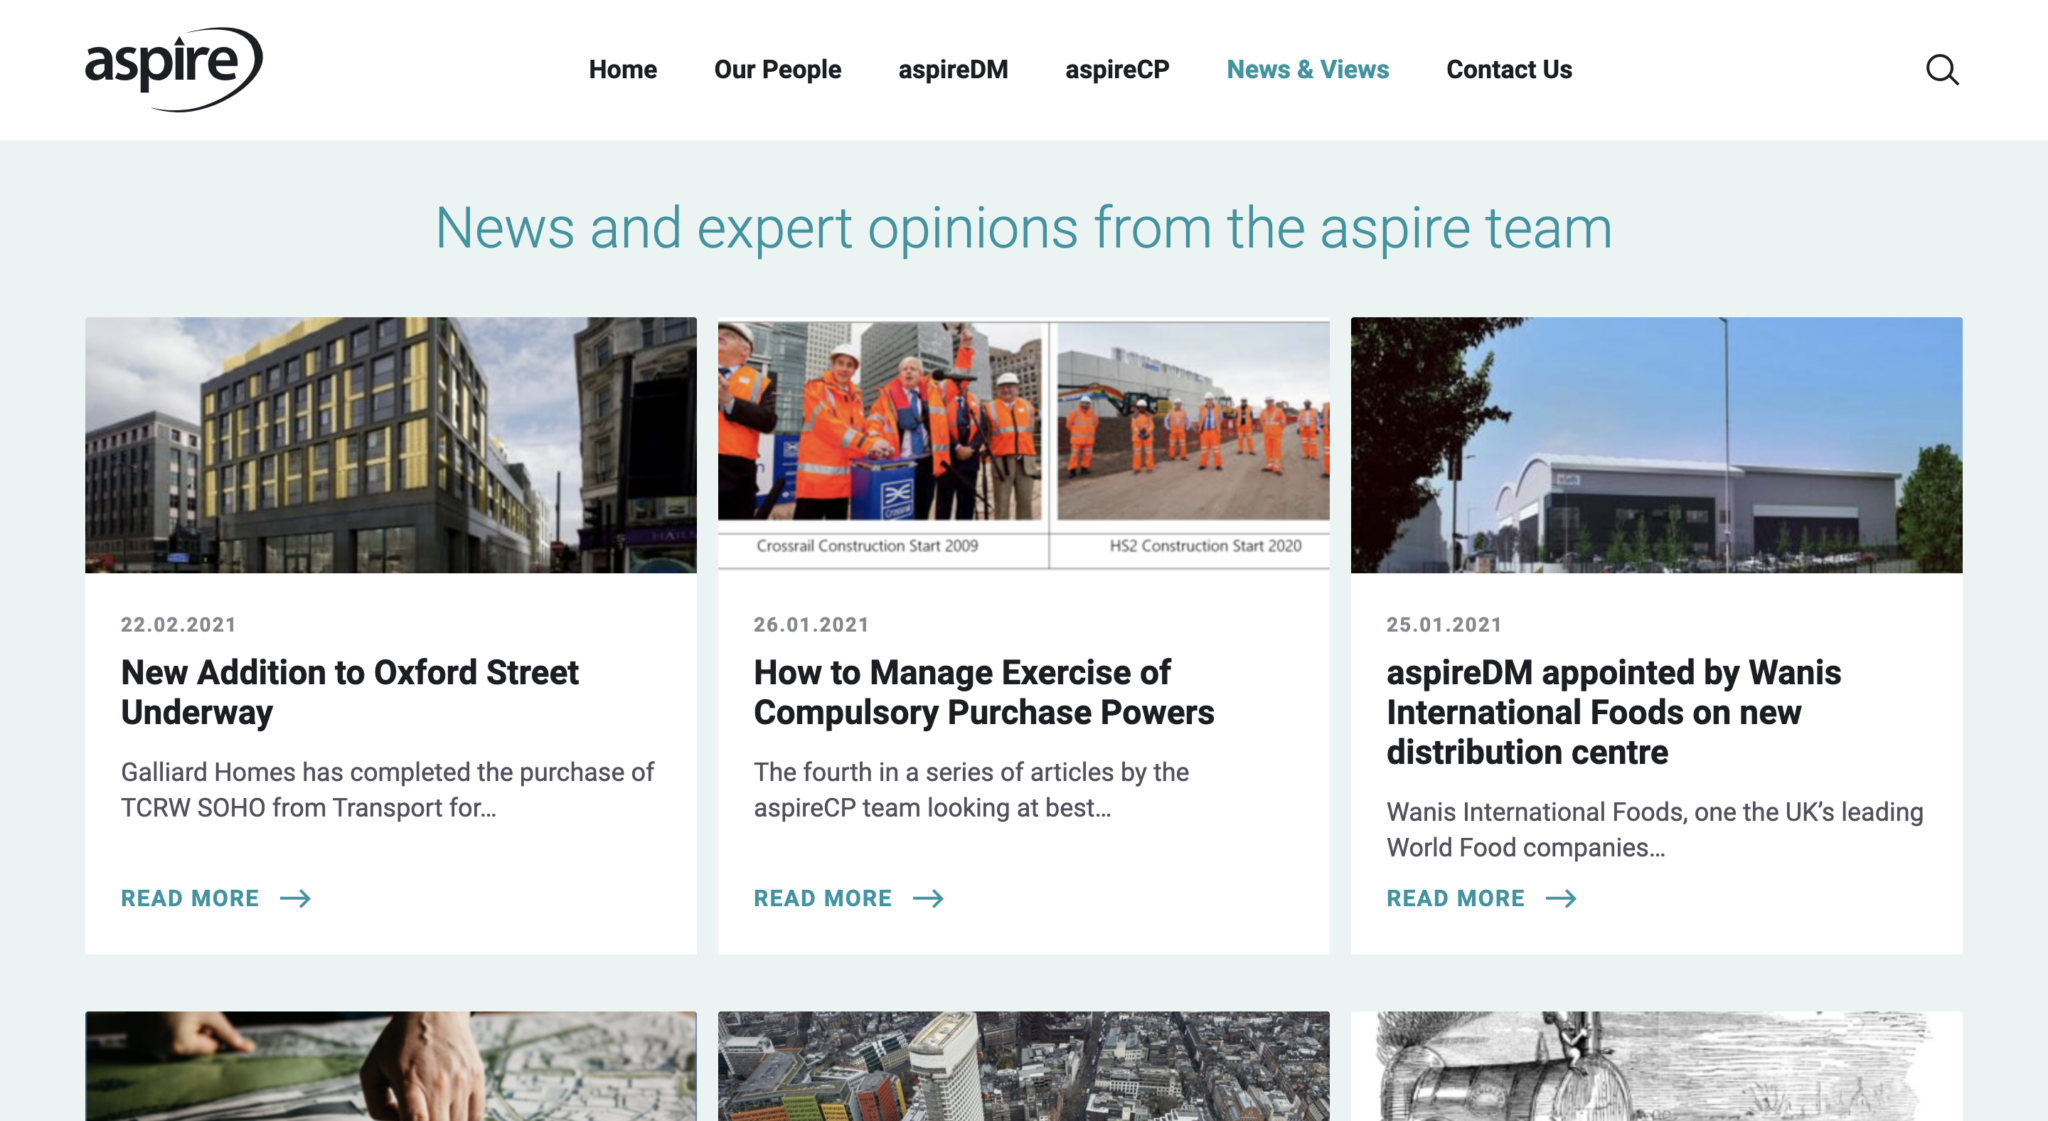Click the arrow next to first Read More
This screenshot has width=2048, height=1121.
coord(296,898)
